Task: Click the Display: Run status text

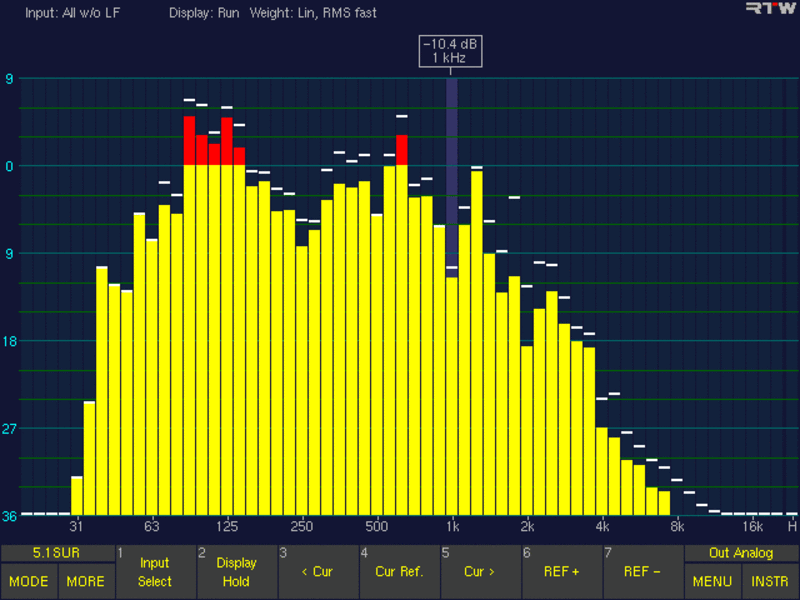Action: [204, 13]
